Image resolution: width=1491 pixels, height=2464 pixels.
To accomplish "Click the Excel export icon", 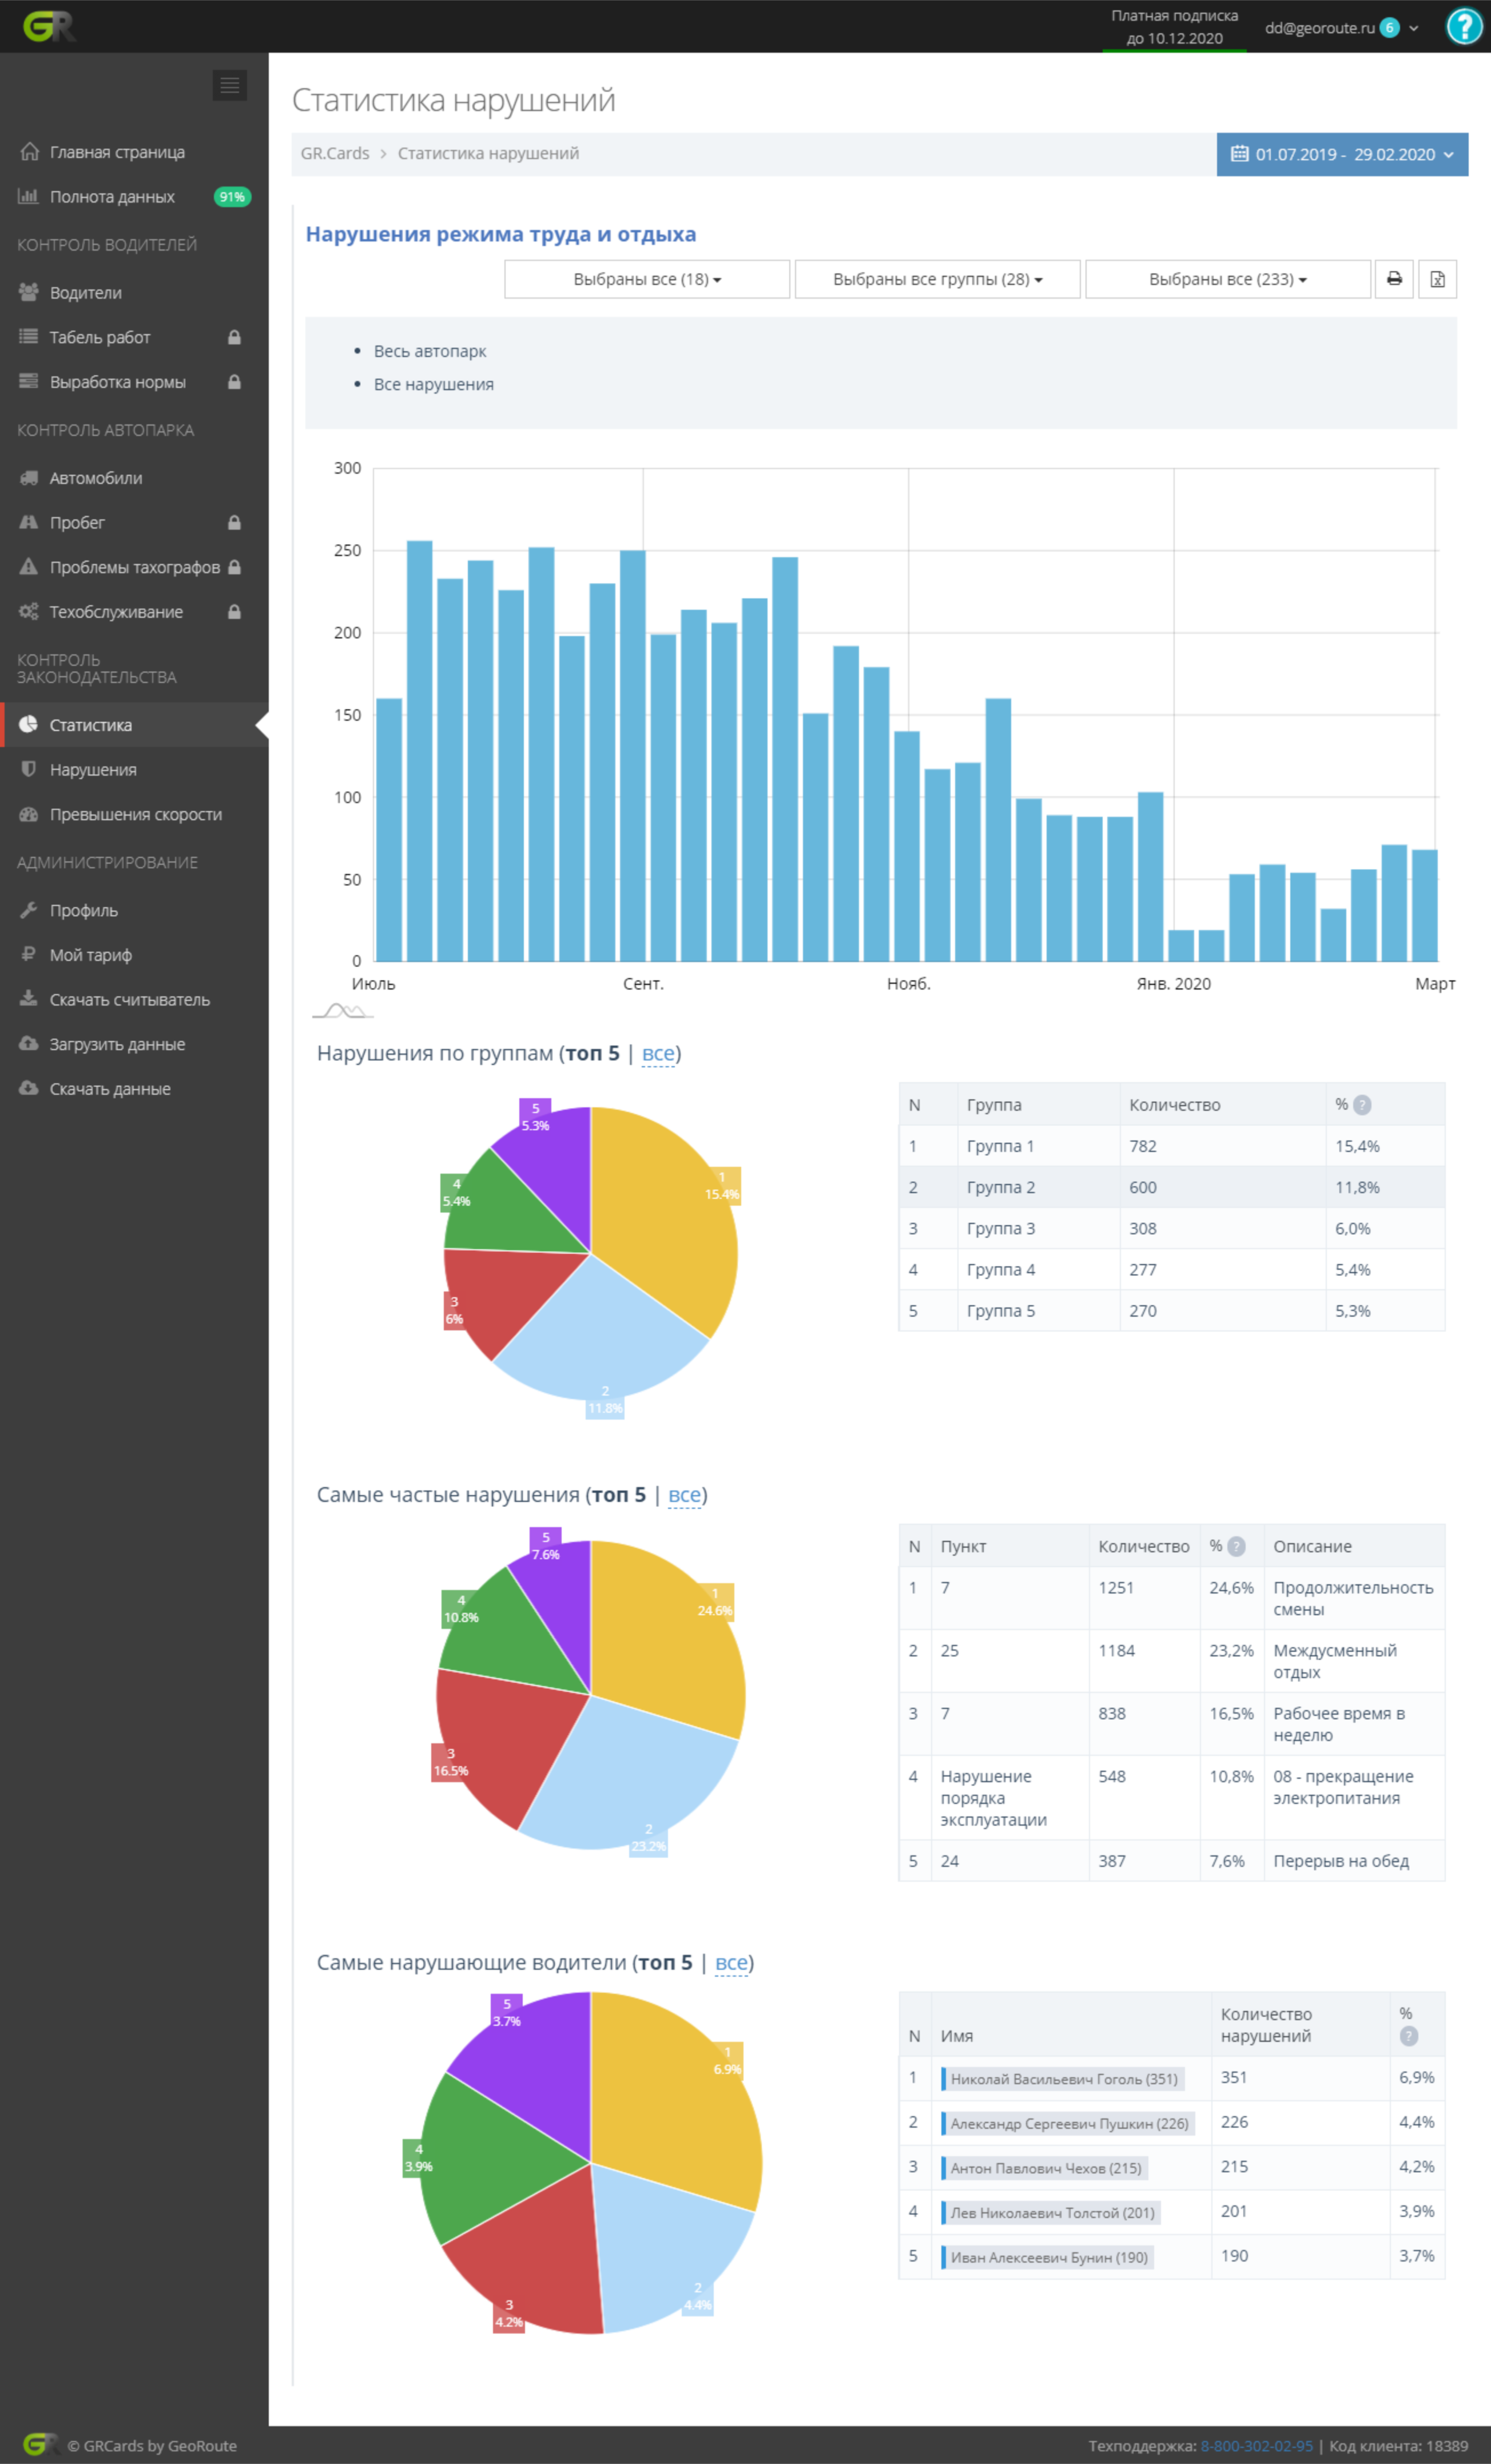I will coord(1437,279).
